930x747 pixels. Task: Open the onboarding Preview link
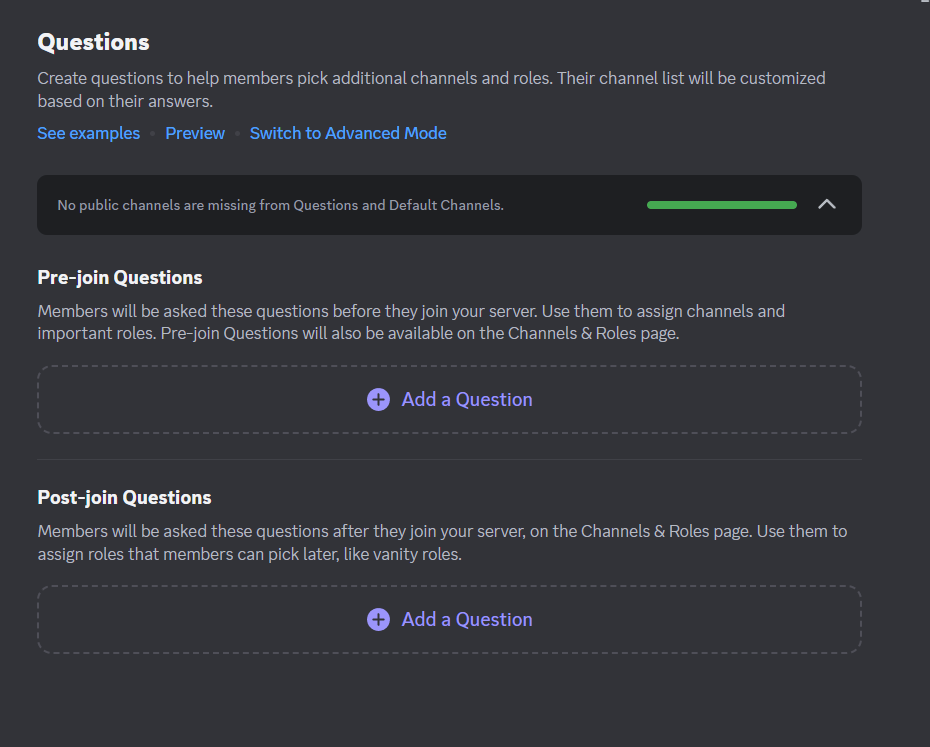(195, 134)
